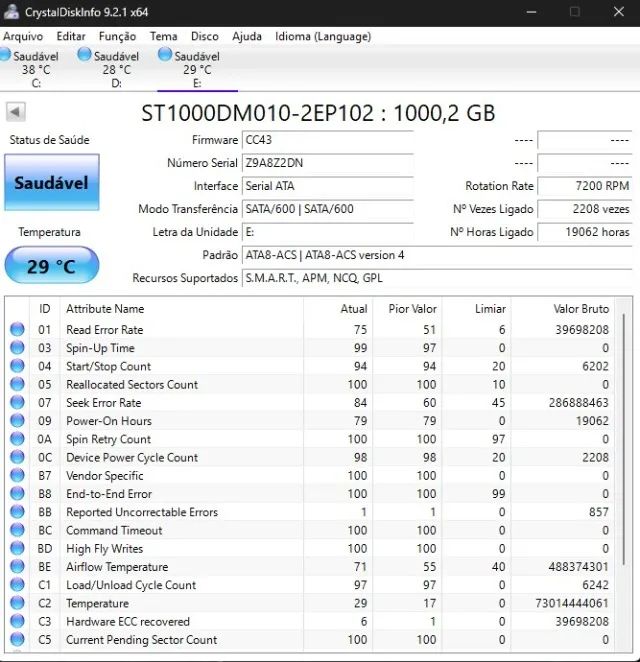Click the Valor Bruto column header
Viewport: 640px width, 662px height.
(x=563, y=309)
